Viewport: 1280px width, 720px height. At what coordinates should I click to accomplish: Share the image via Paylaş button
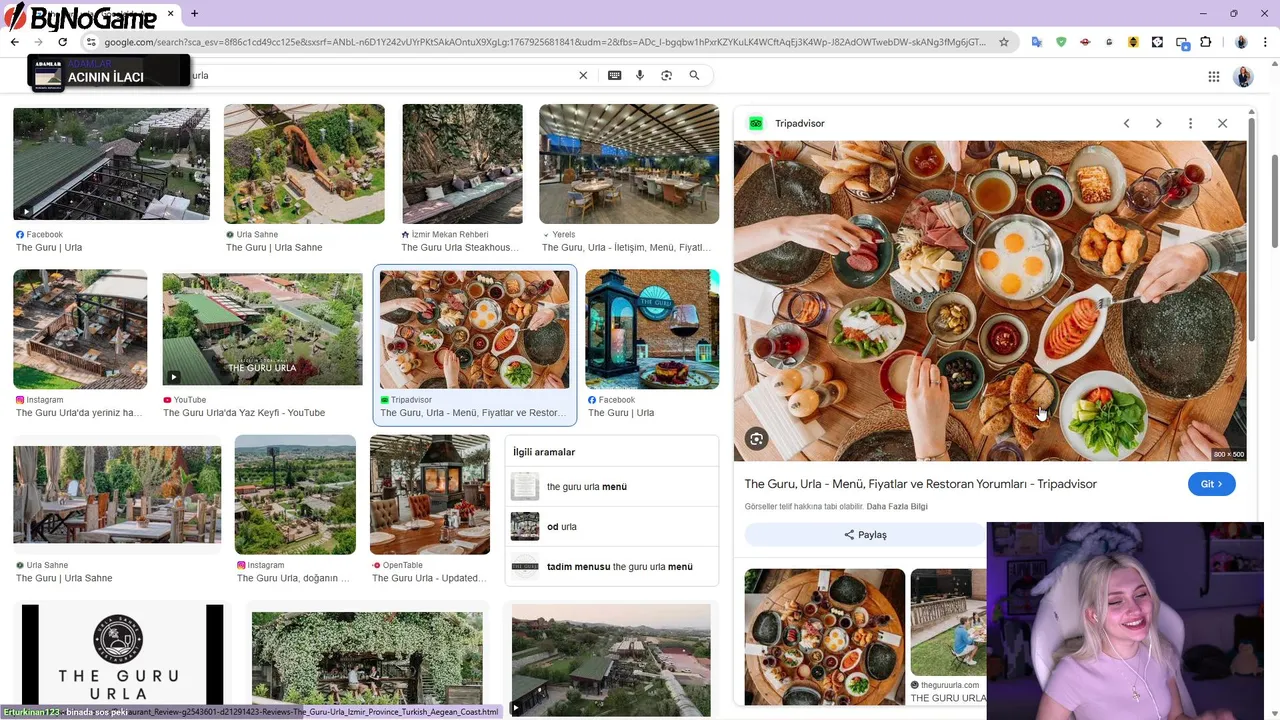click(x=865, y=534)
